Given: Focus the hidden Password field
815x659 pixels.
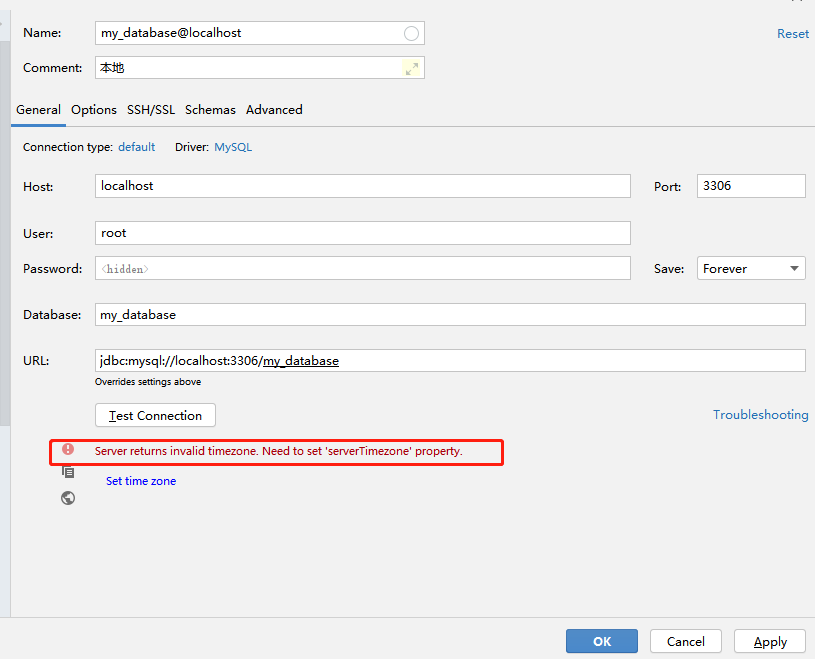Looking at the screenshot, I should [363, 268].
